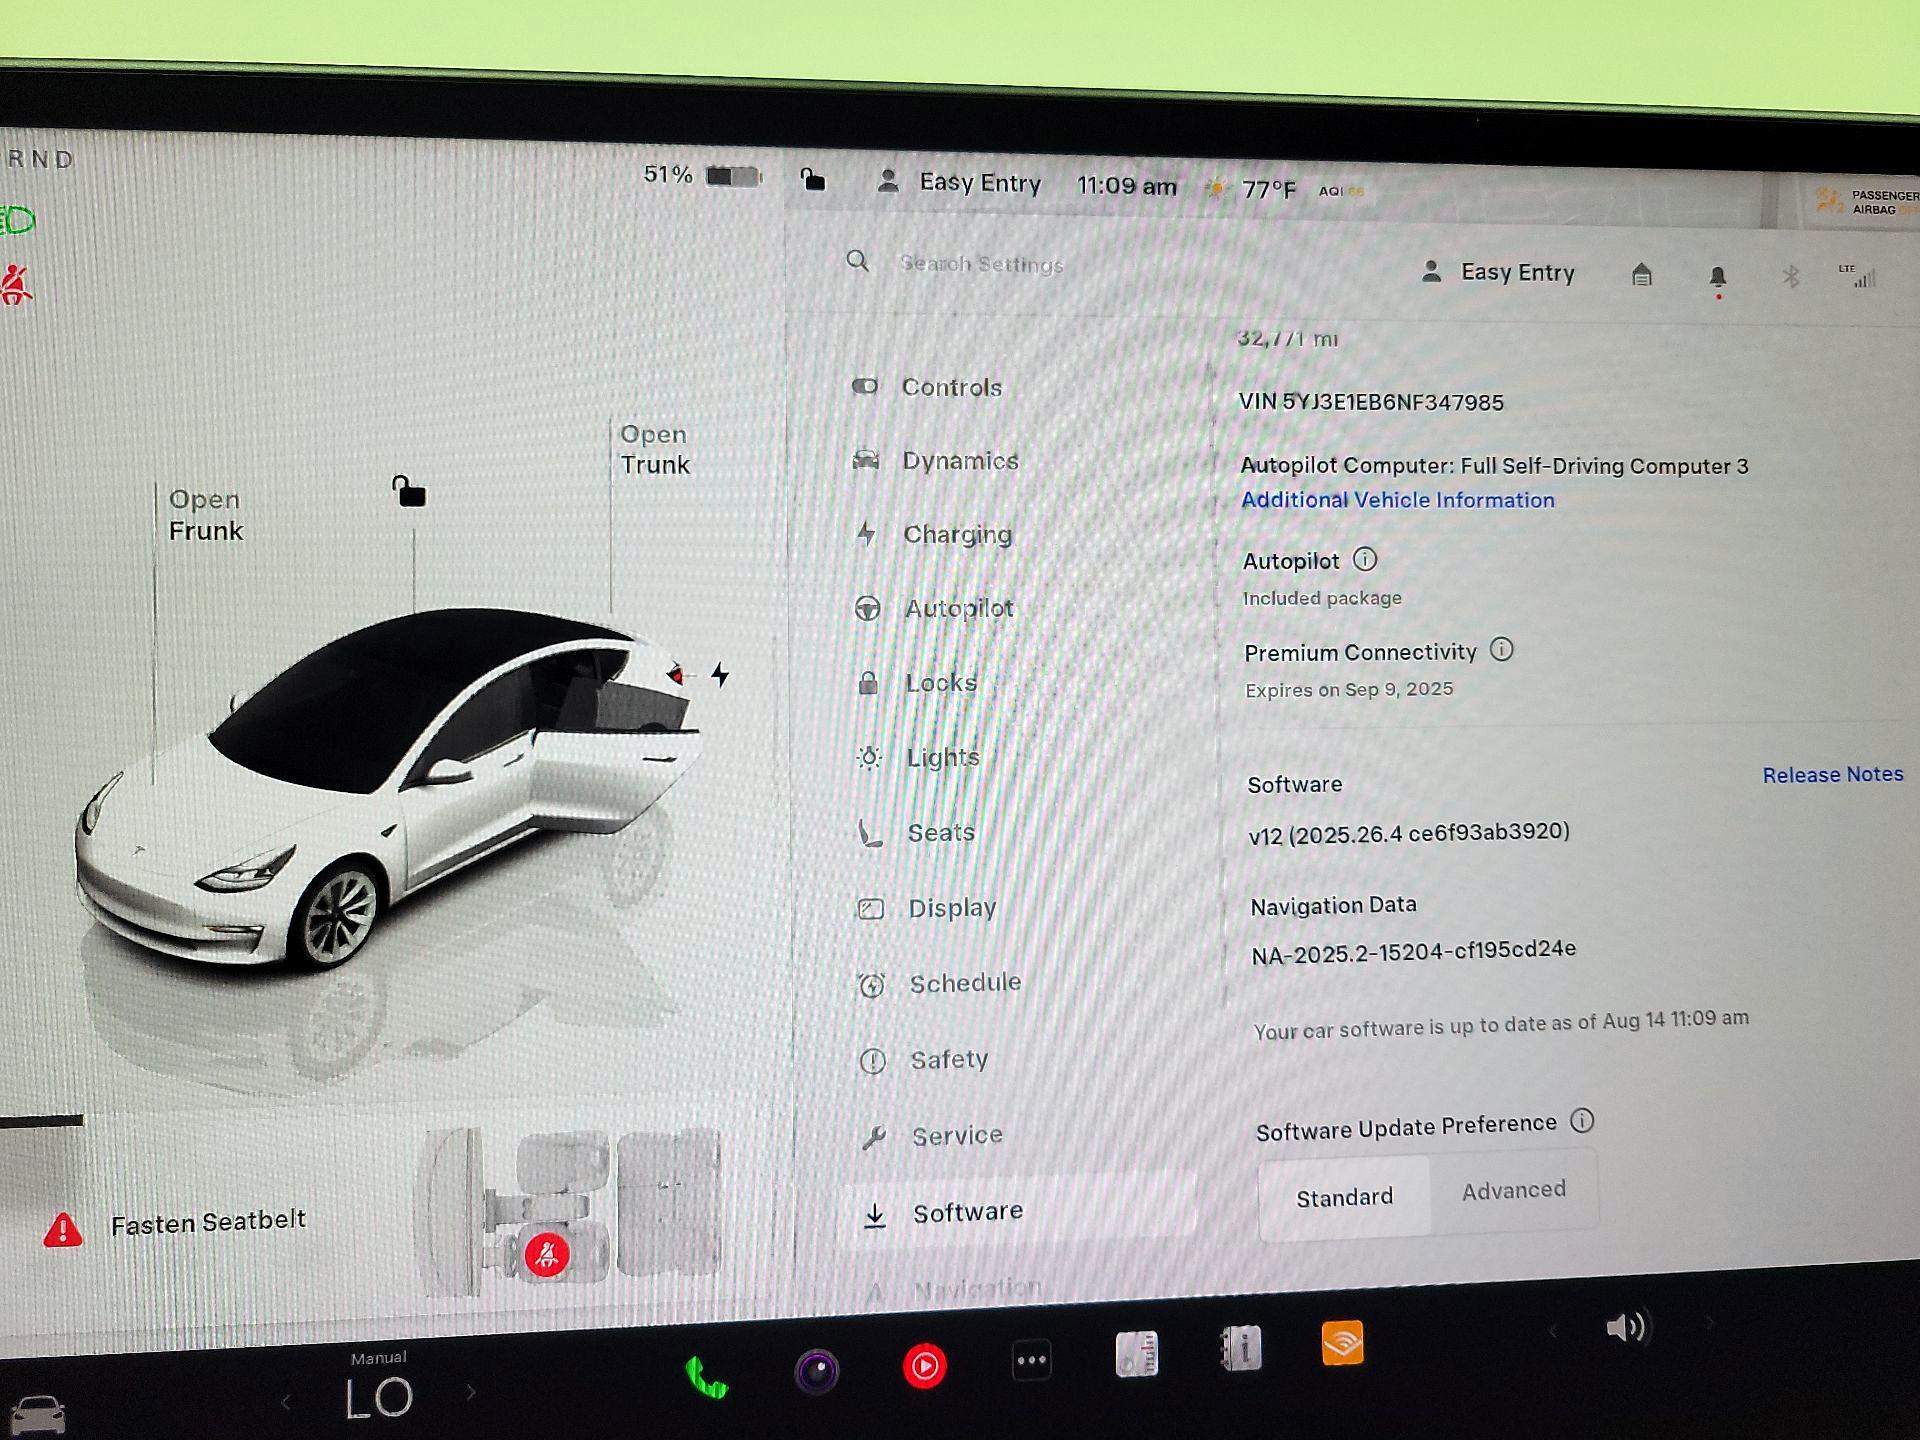Decrease volume with left chevron
1920x1440 pixels.
pos(1552,1331)
